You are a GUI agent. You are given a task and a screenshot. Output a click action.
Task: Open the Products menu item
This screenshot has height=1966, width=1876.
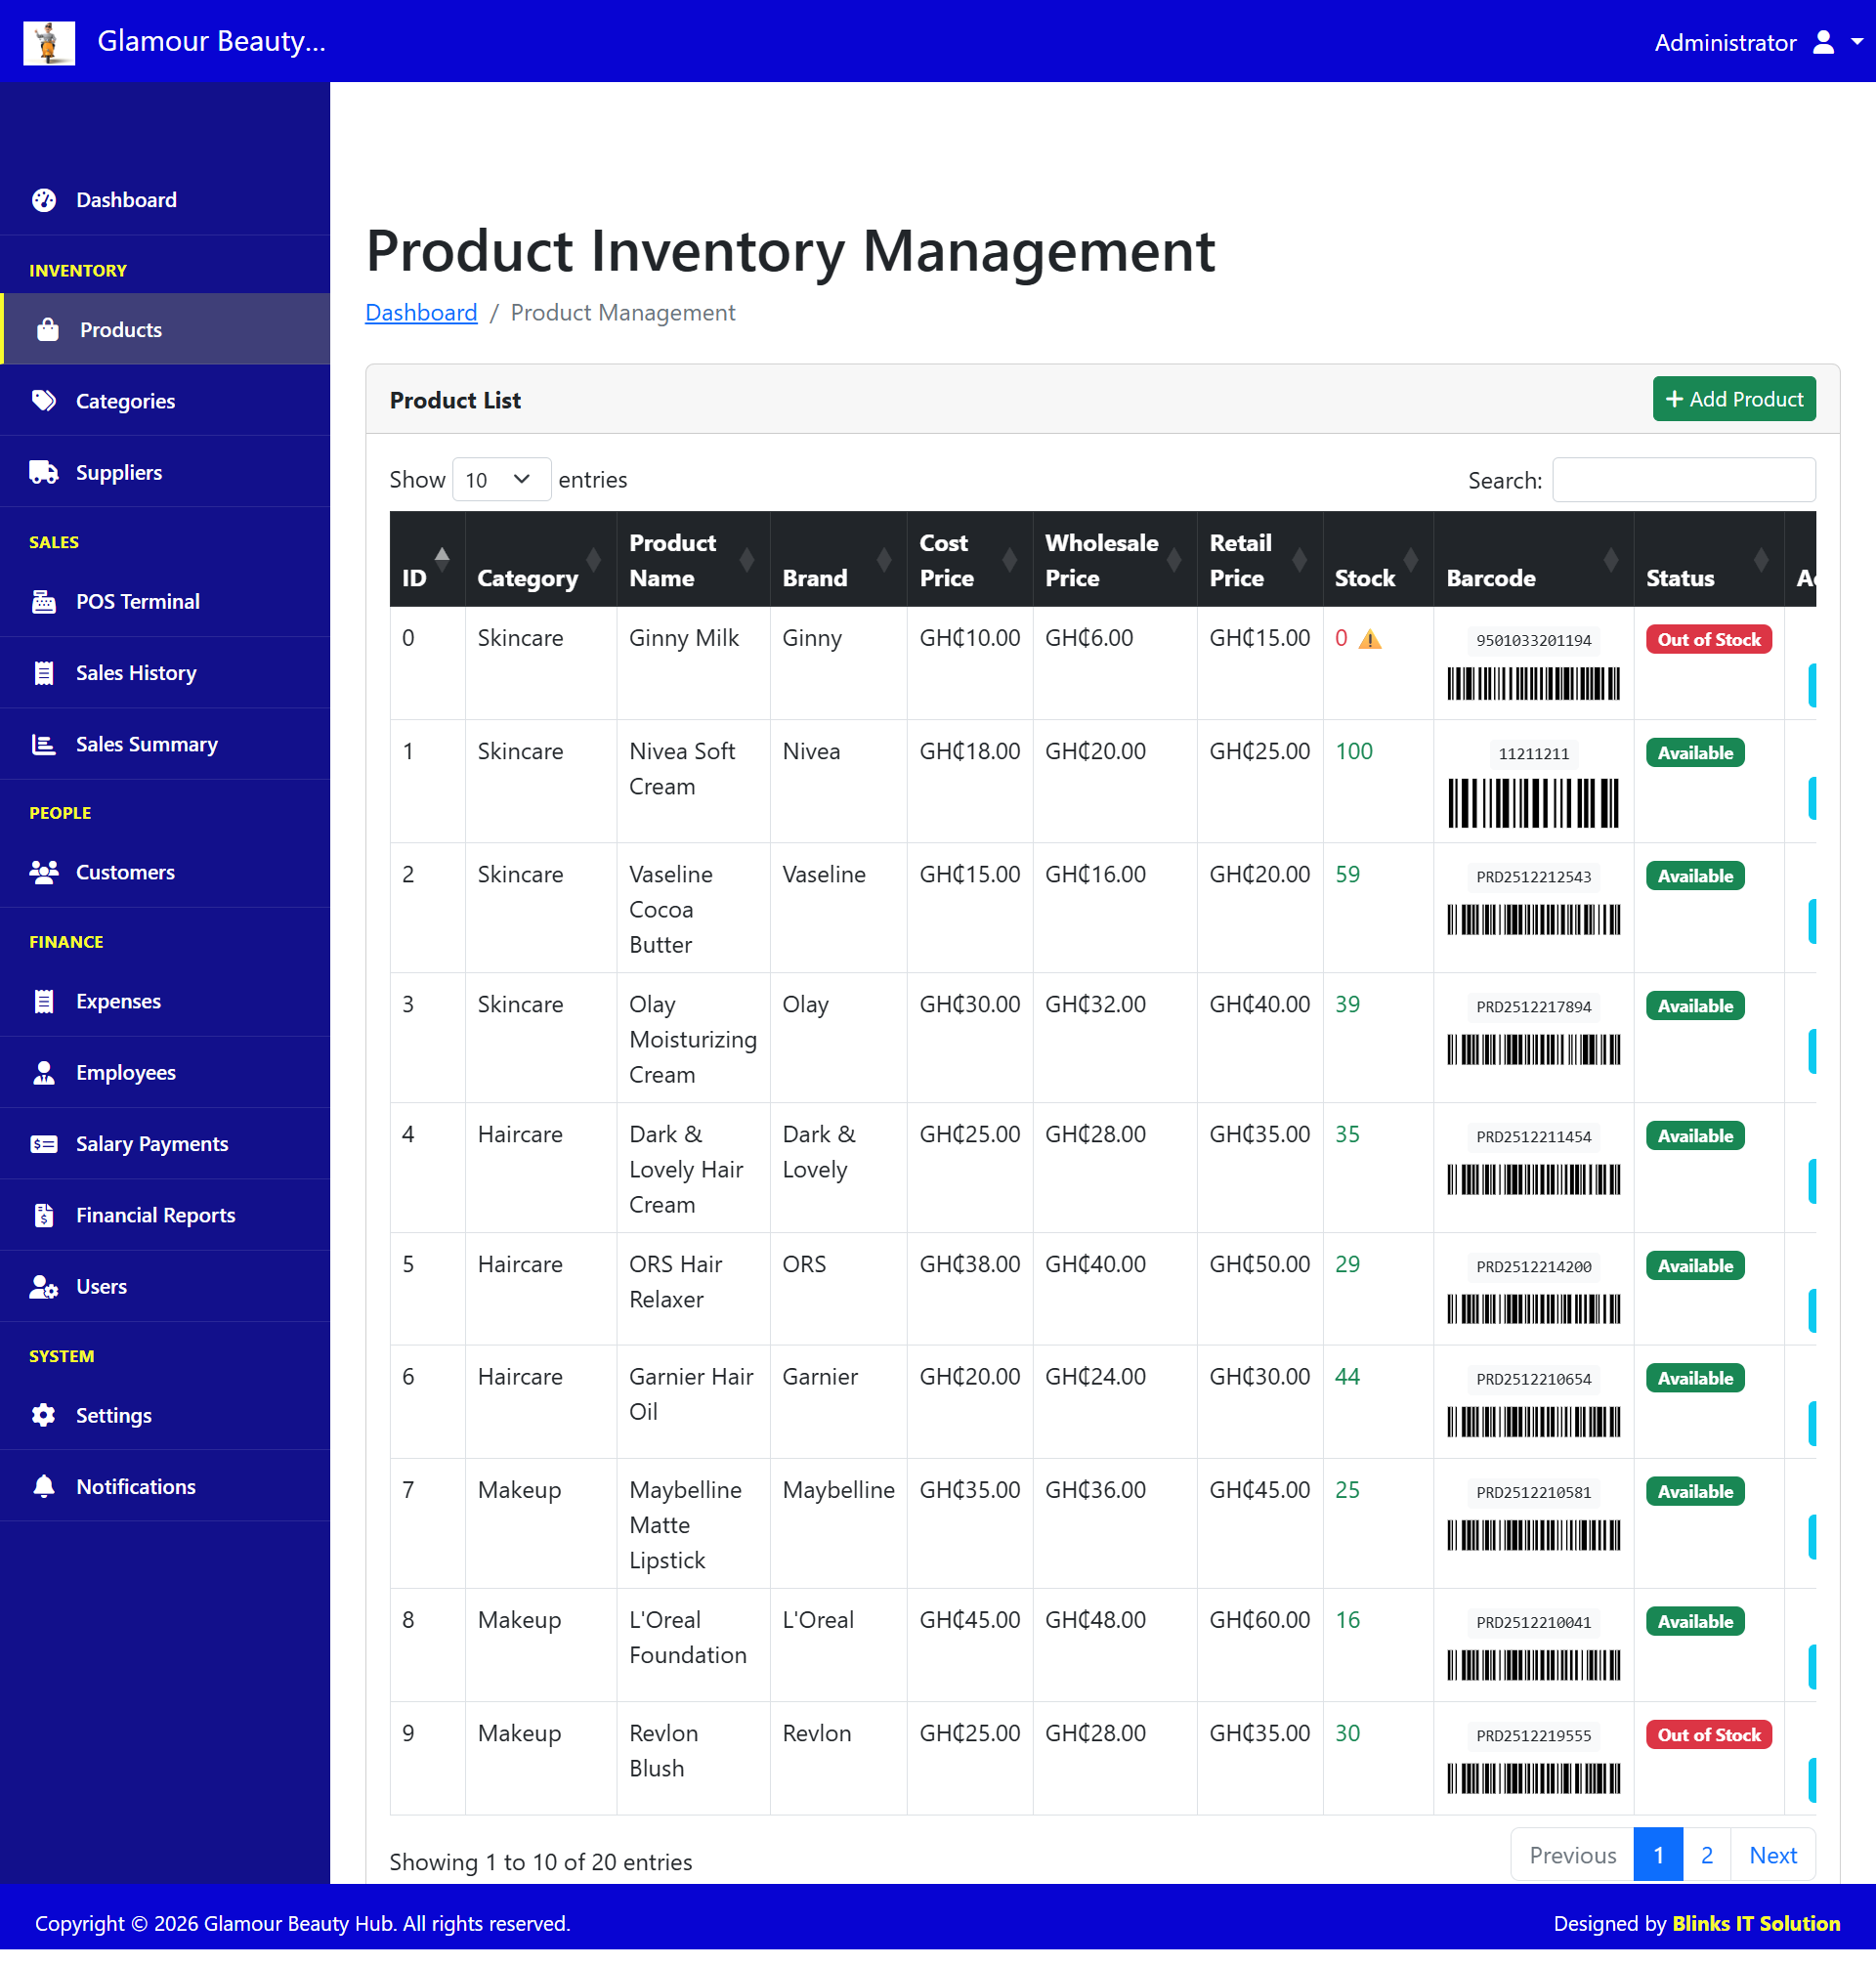(166, 330)
